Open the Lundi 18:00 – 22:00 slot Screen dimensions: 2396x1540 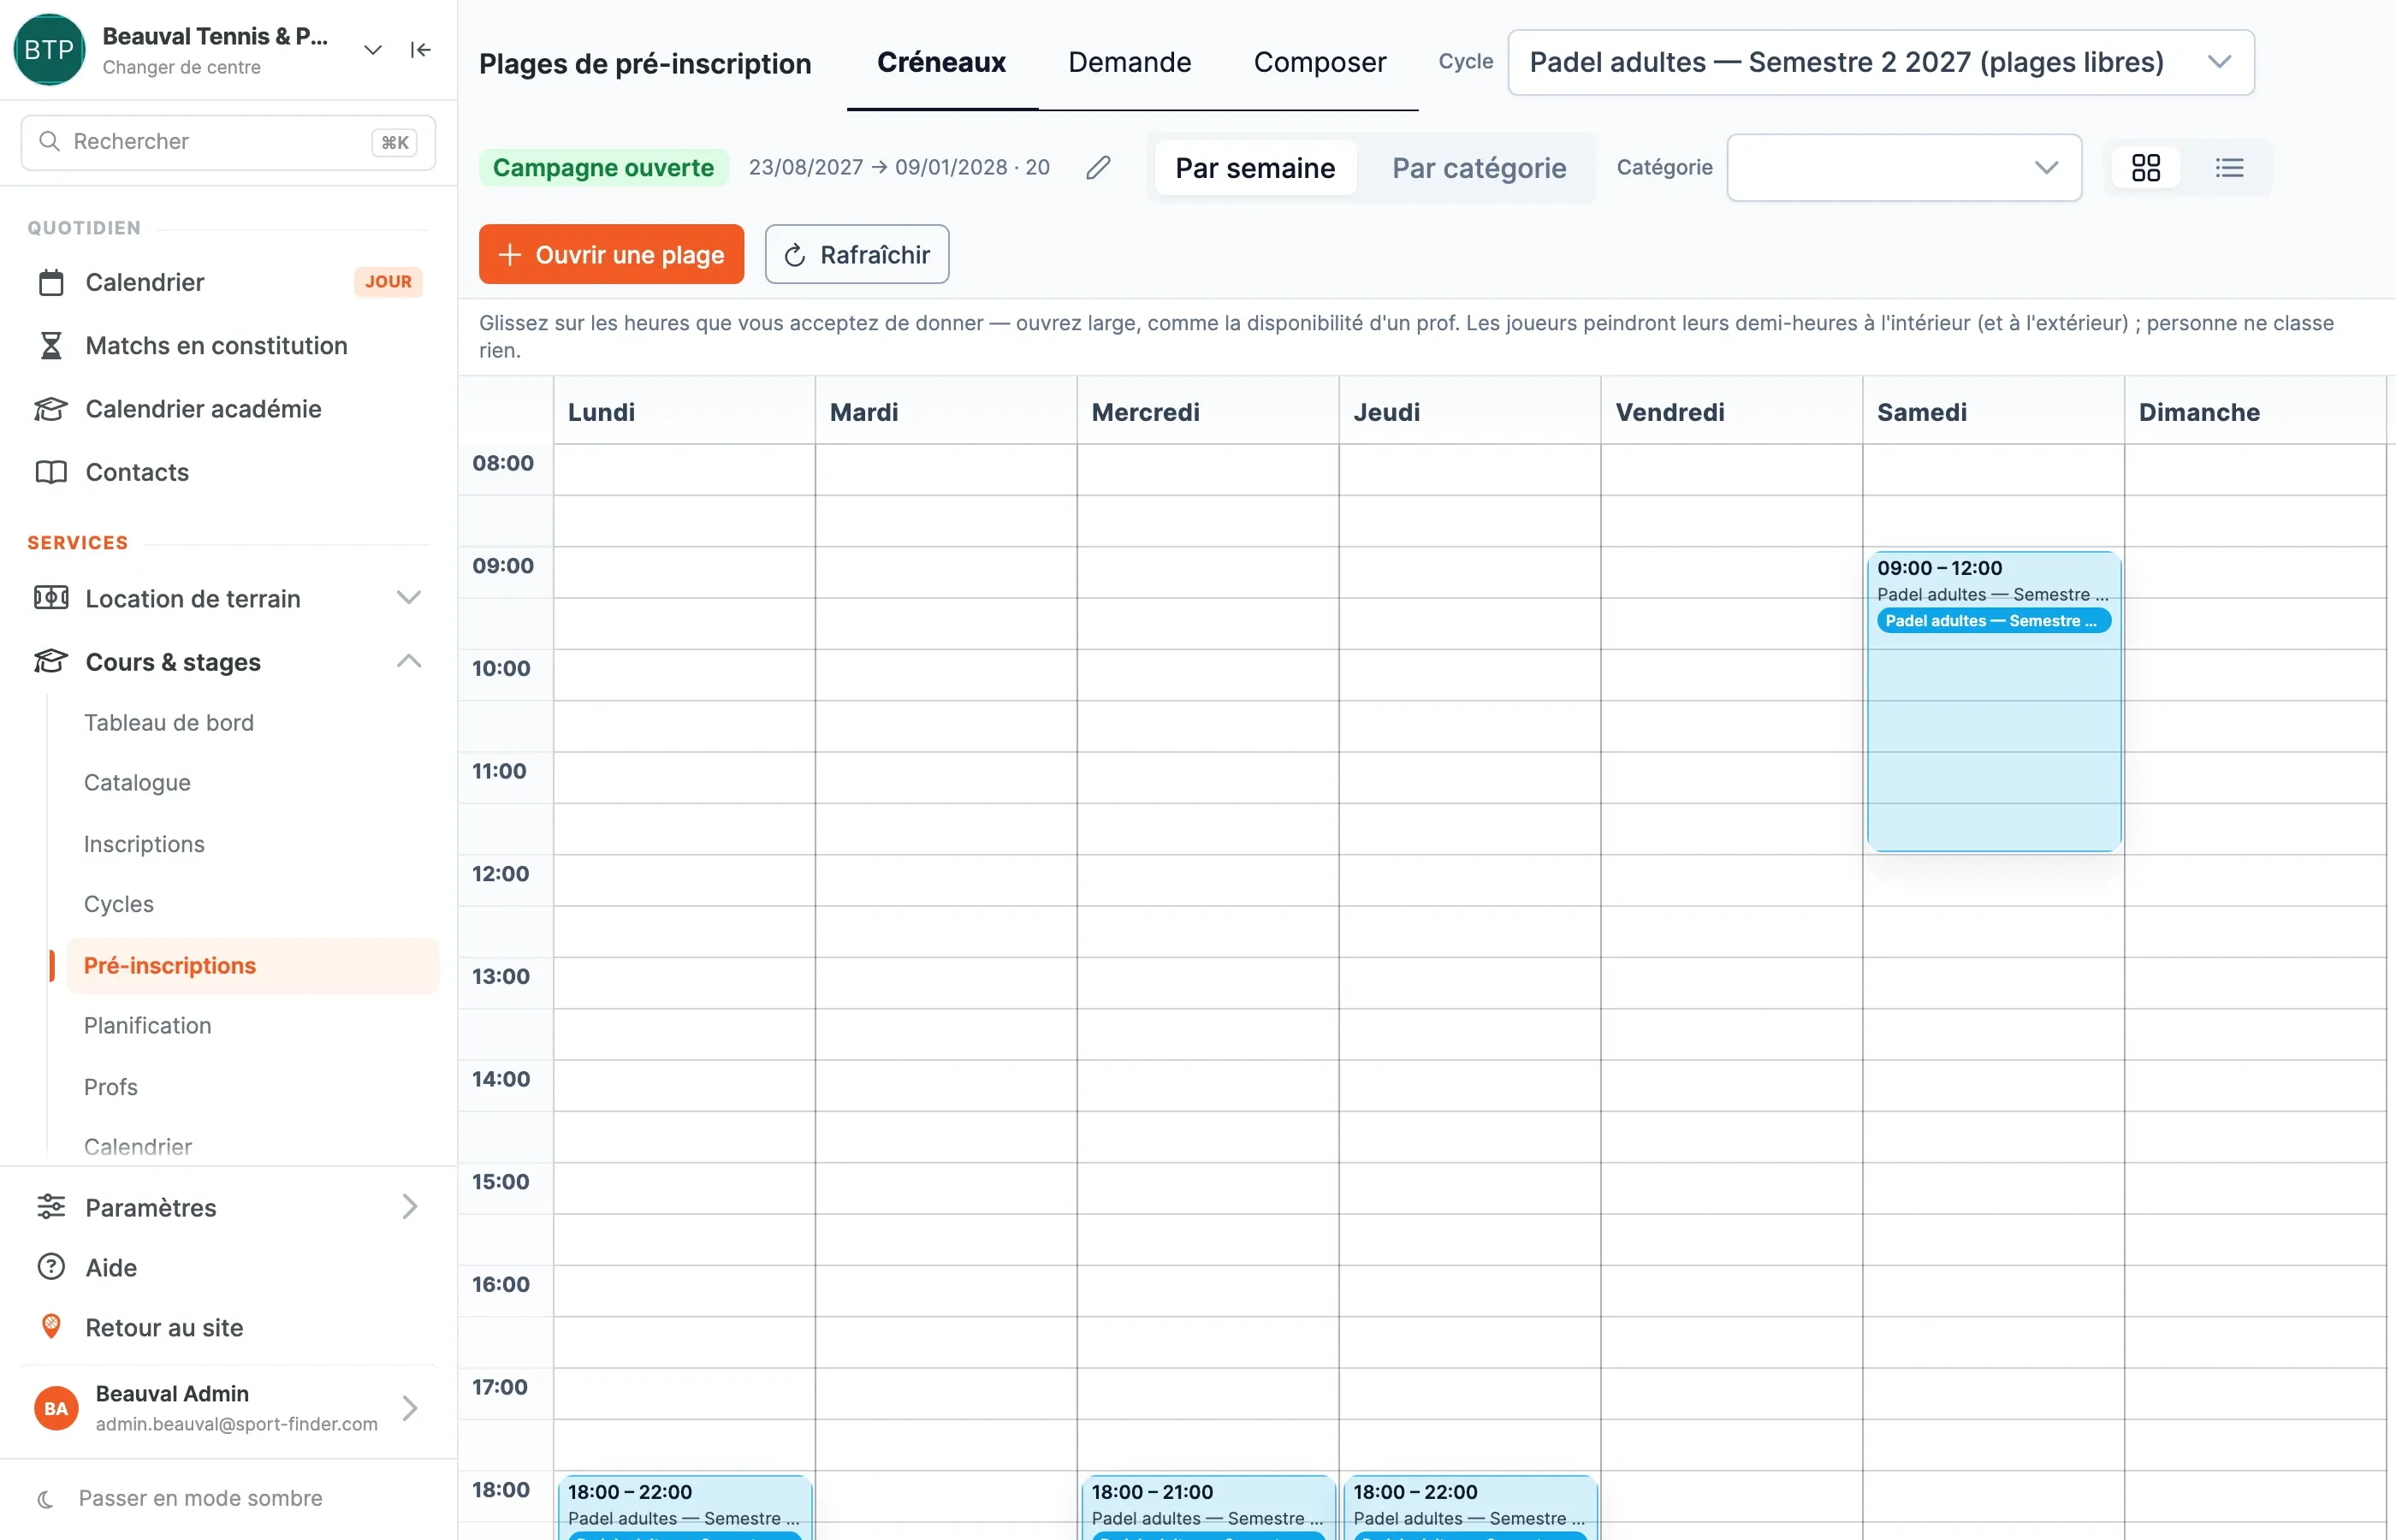point(684,1507)
